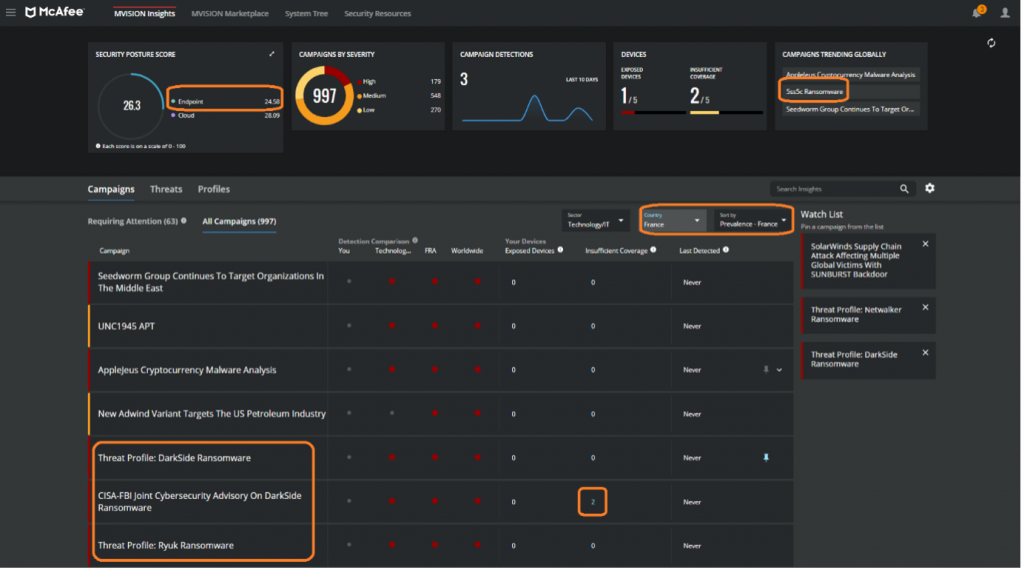The image size is (1024, 570).
Task: Open the user account icon
Action: [x=1005, y=12]
